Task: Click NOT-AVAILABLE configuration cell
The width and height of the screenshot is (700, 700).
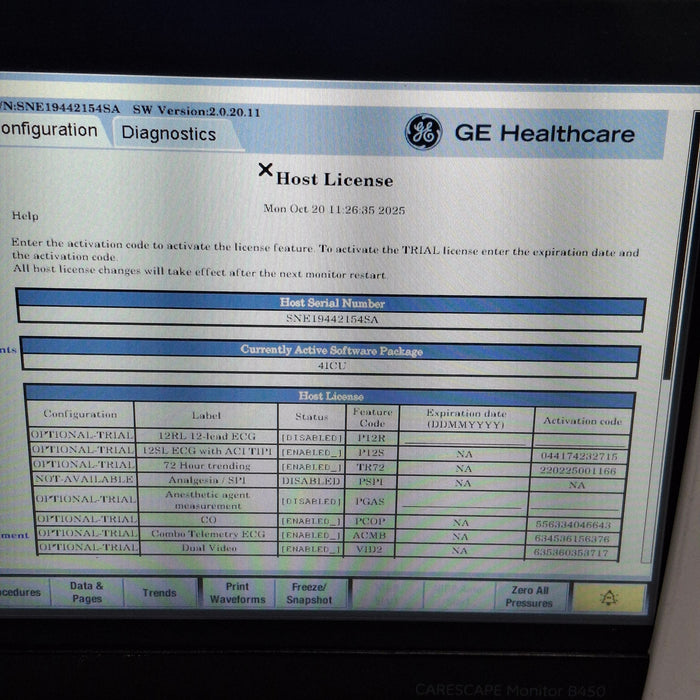Action: point(84,479)
